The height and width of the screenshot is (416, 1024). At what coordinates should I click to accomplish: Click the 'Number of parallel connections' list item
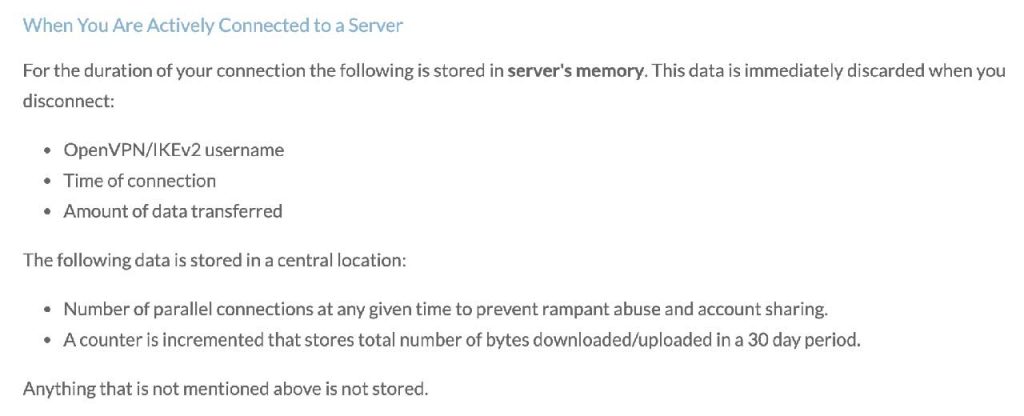click(x=446, y=309)
